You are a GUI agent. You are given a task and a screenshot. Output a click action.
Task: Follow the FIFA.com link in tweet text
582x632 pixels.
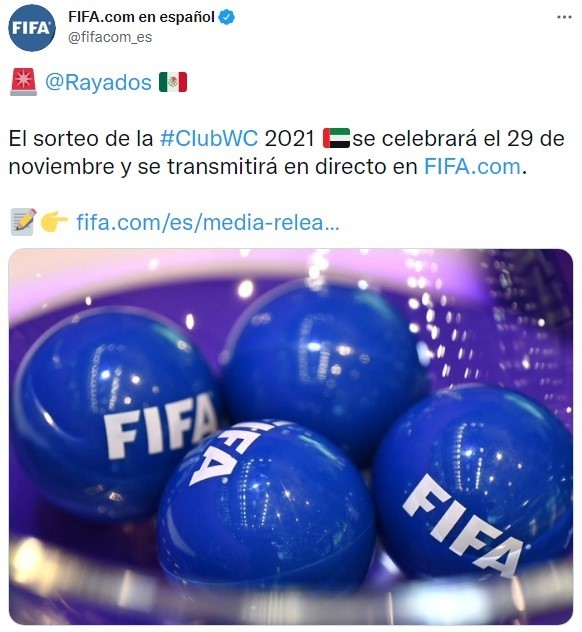pyautogui.click(x=472, y=166)
